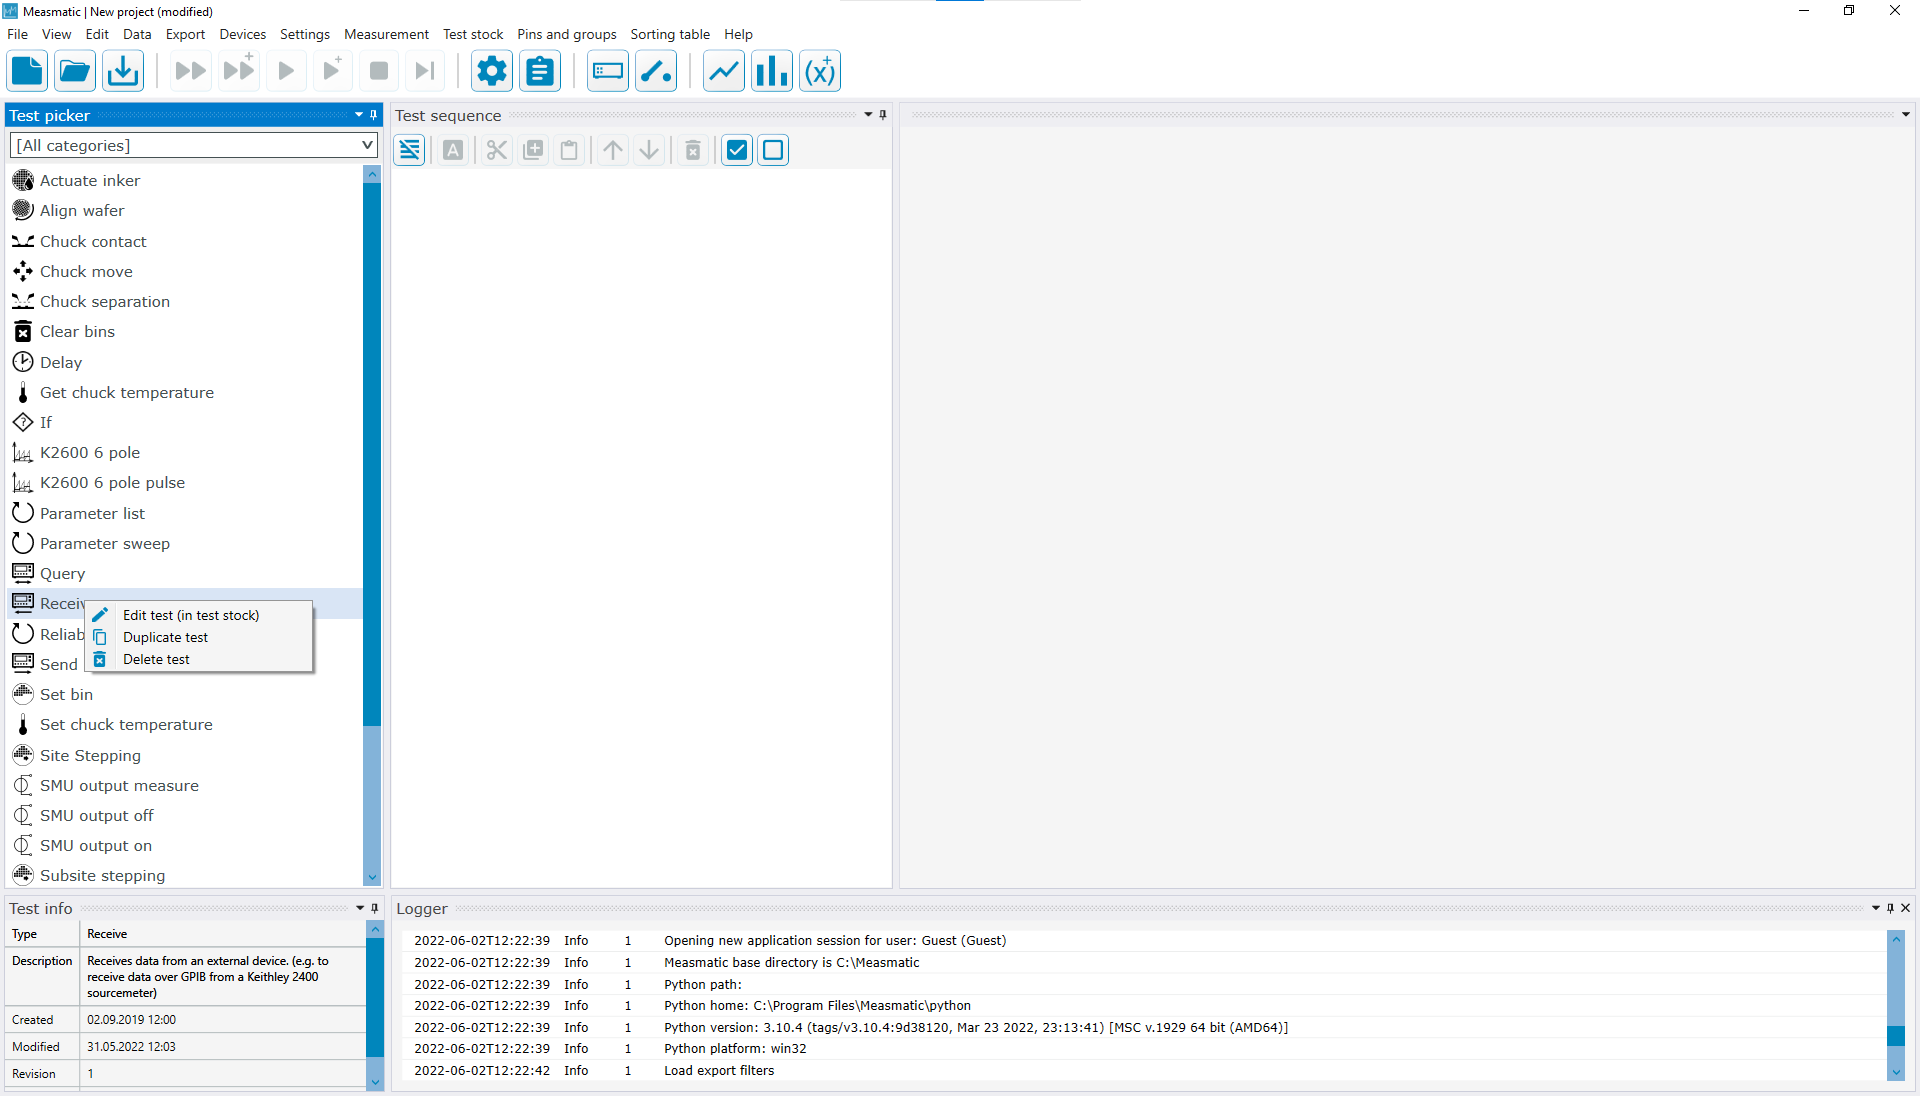Click the sequence list view icon

click(x=410, y=150)
